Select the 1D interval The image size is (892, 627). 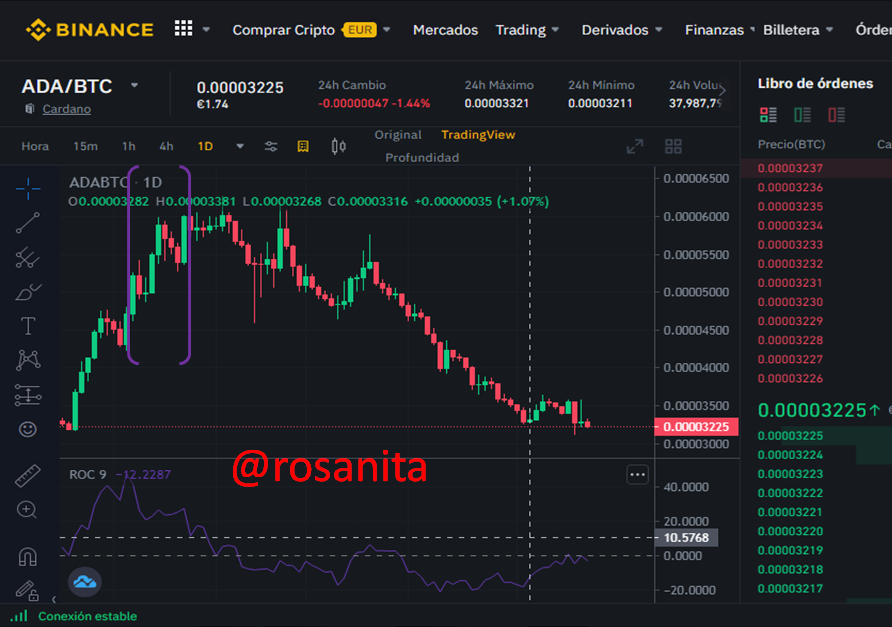coord(205,146)
